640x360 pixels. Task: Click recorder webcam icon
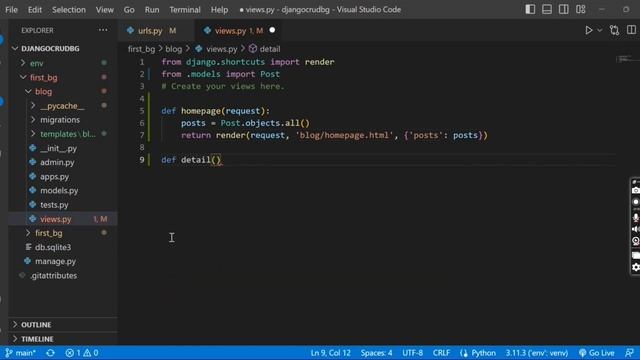tap(636, 241)
